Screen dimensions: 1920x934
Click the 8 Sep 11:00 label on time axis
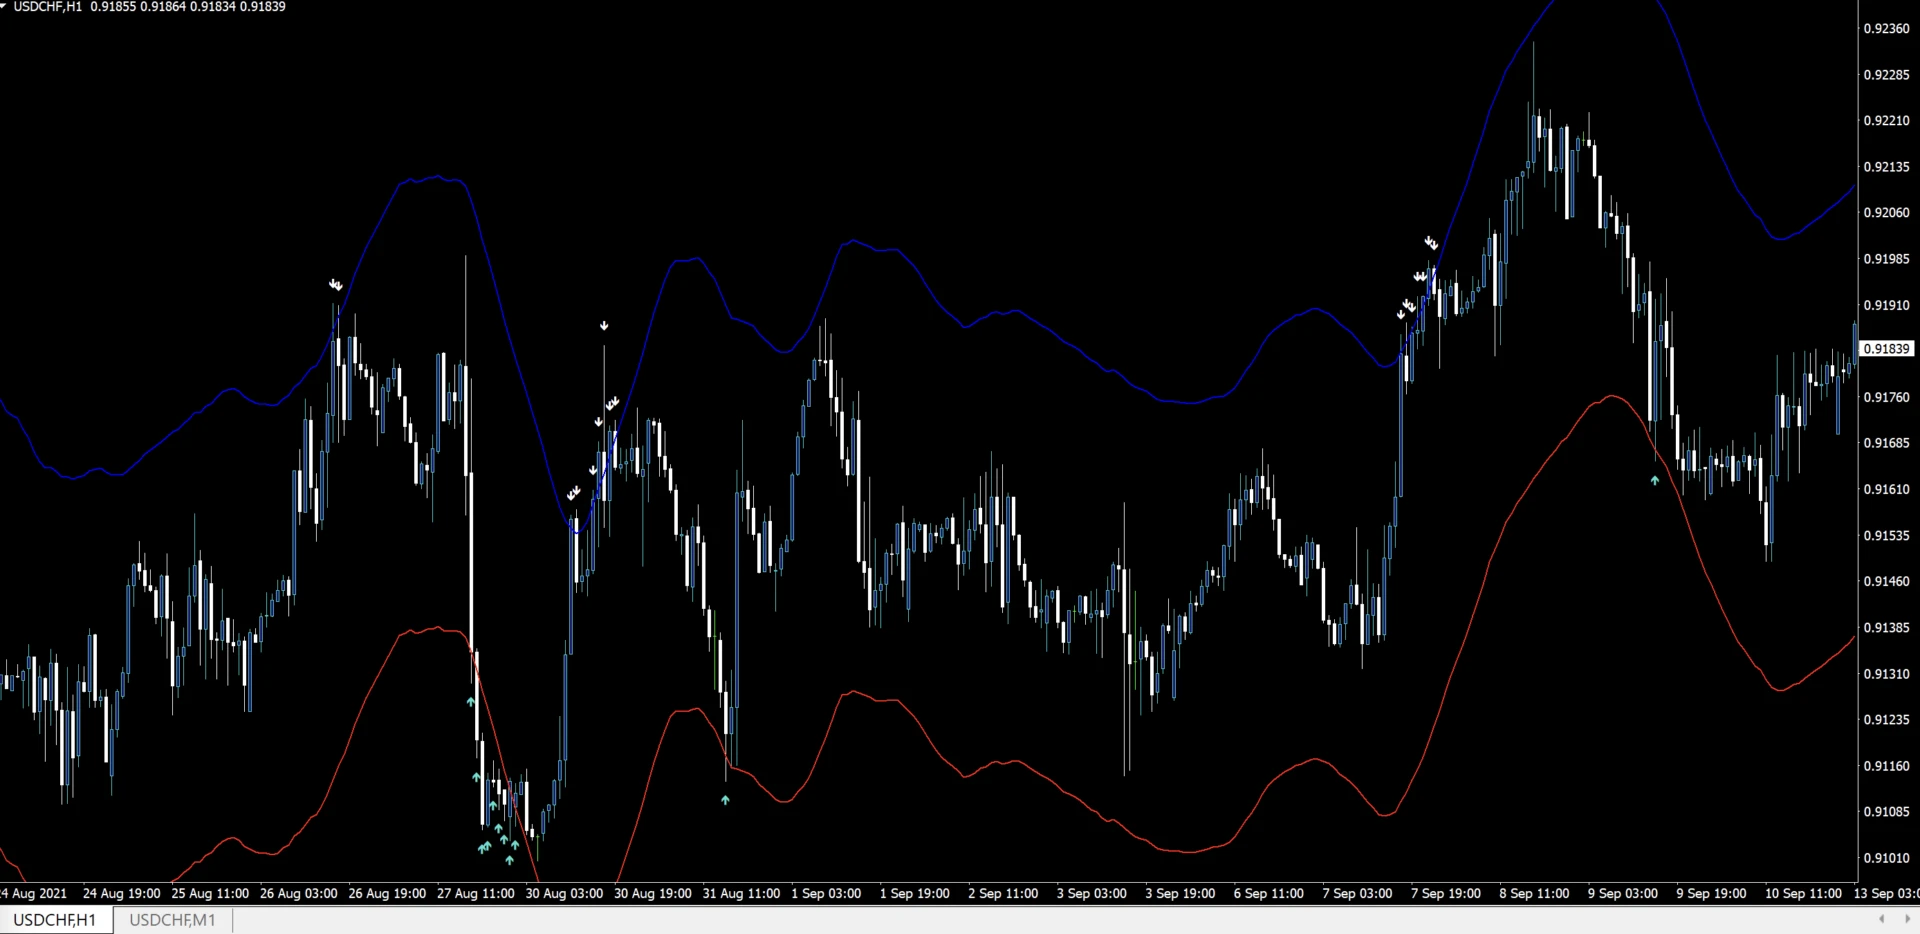pos(1534,893)
